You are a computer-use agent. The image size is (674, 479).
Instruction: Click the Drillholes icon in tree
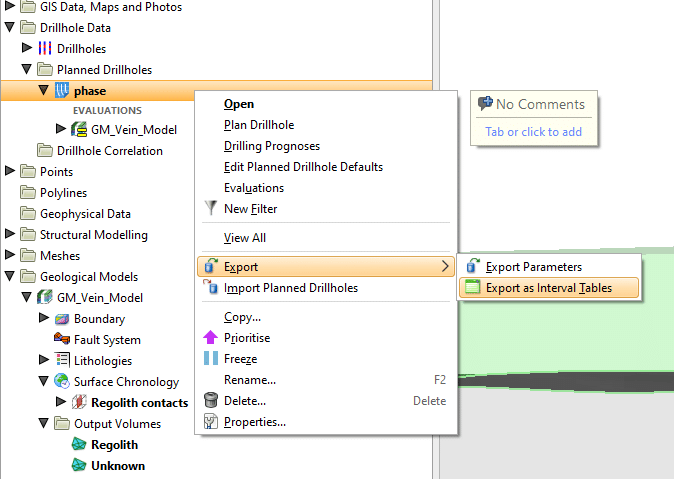click(x=45, y=48)
